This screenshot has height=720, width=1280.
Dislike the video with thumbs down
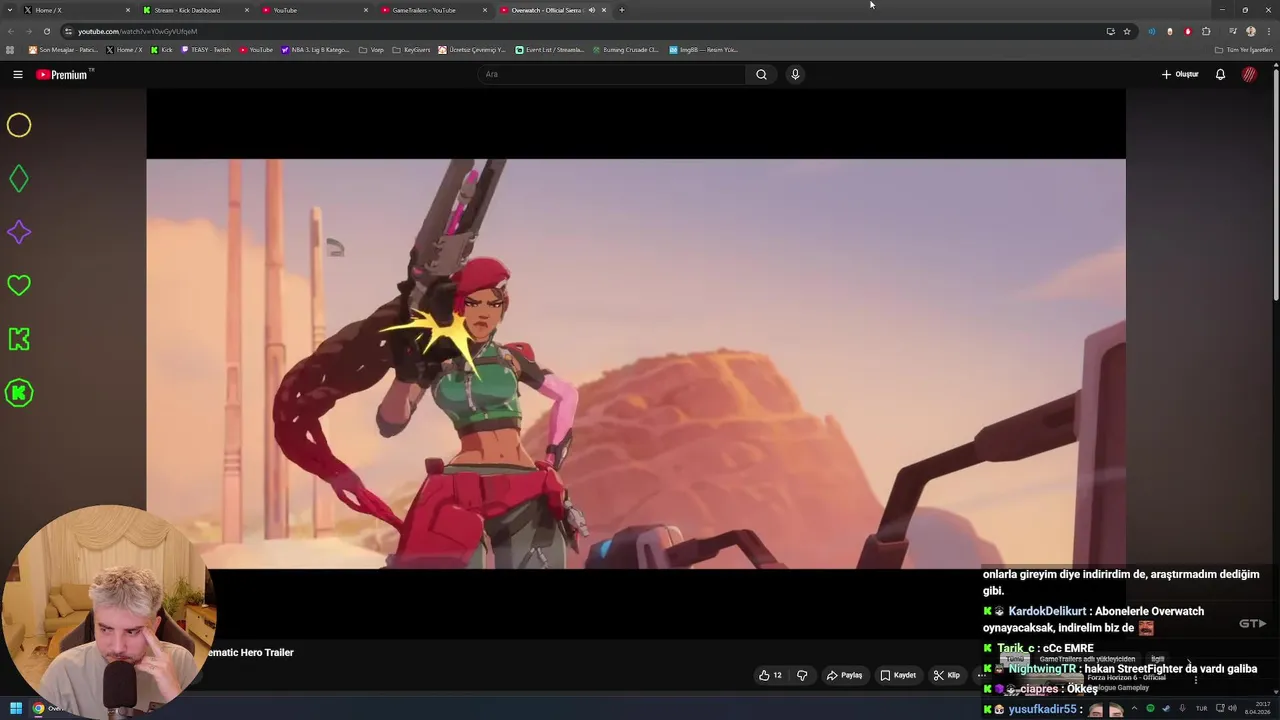(x=802, y=675)
